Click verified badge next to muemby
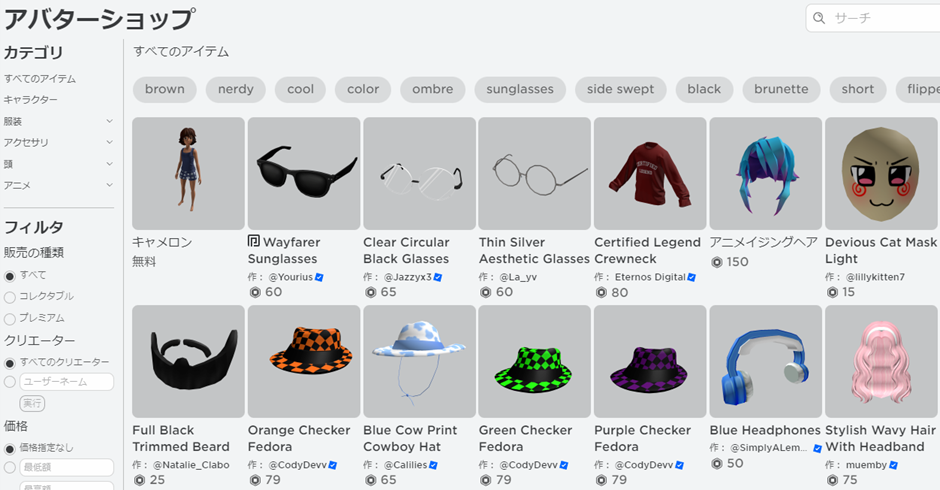Screen dimensions: 940x490 (893, 465)
